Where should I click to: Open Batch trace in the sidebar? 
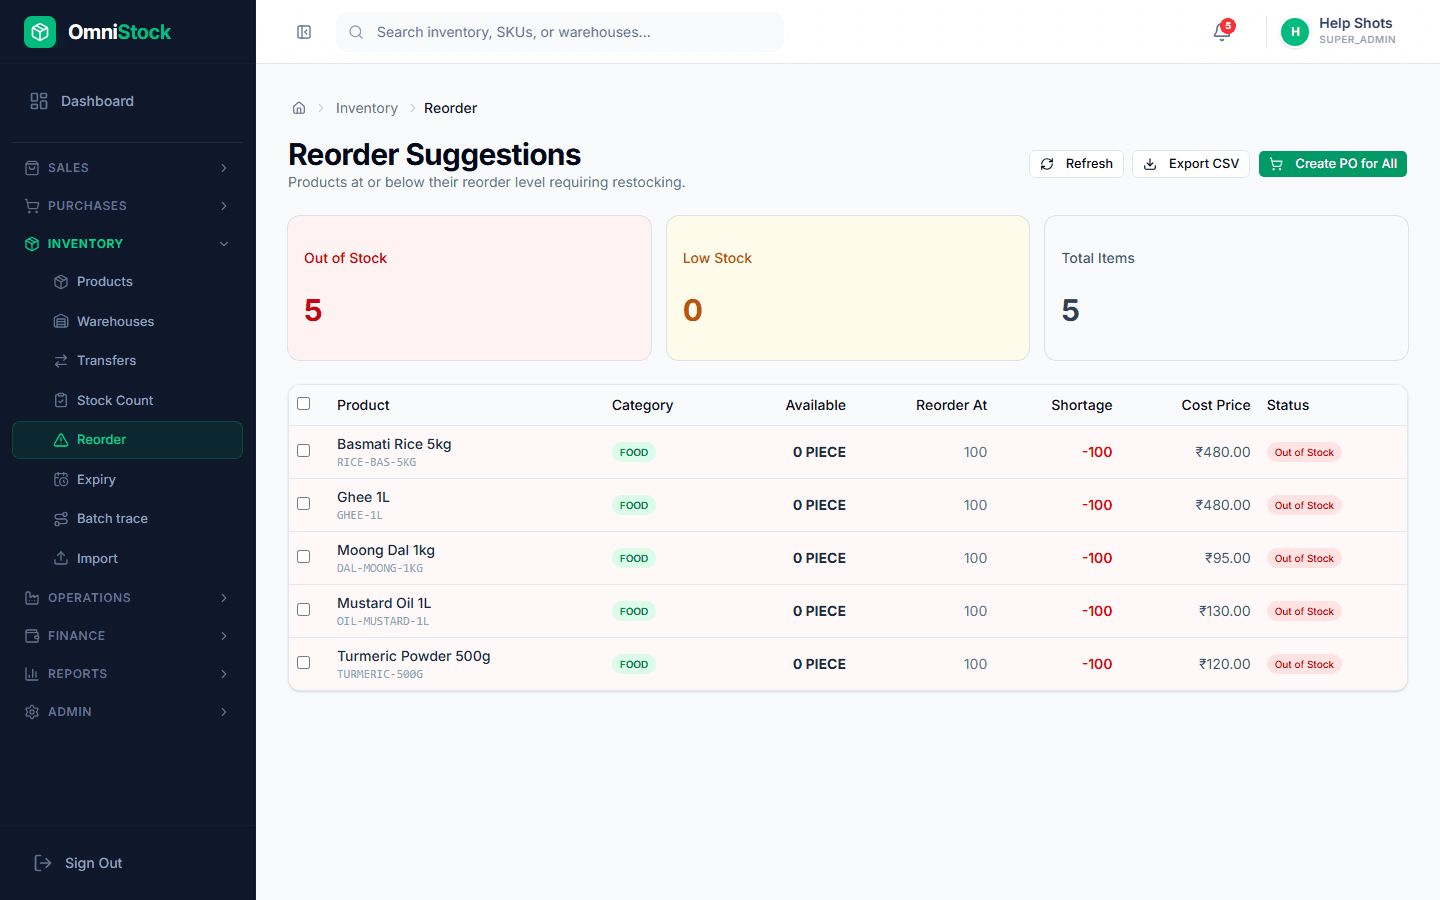click(127, 519)
